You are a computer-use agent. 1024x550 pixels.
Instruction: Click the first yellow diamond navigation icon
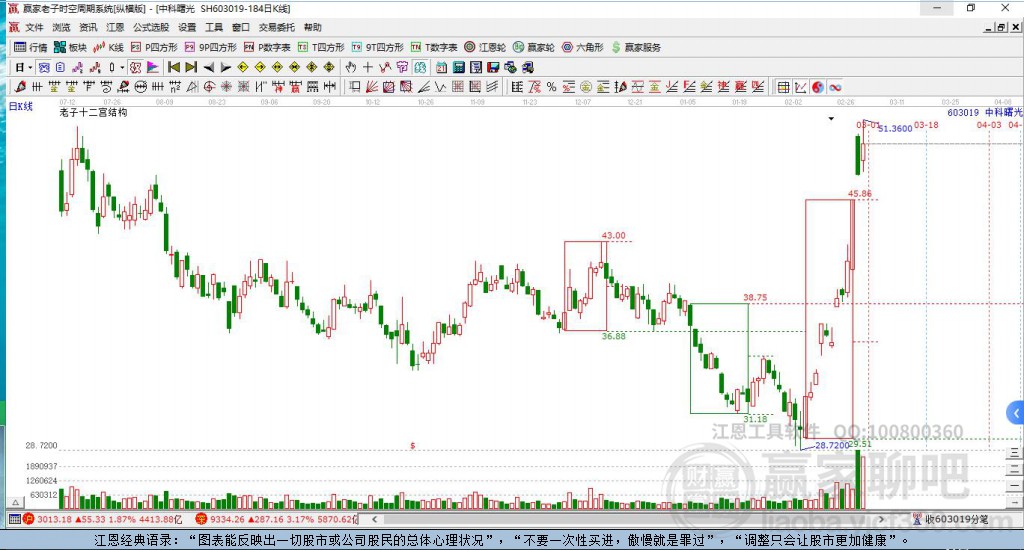242,67
